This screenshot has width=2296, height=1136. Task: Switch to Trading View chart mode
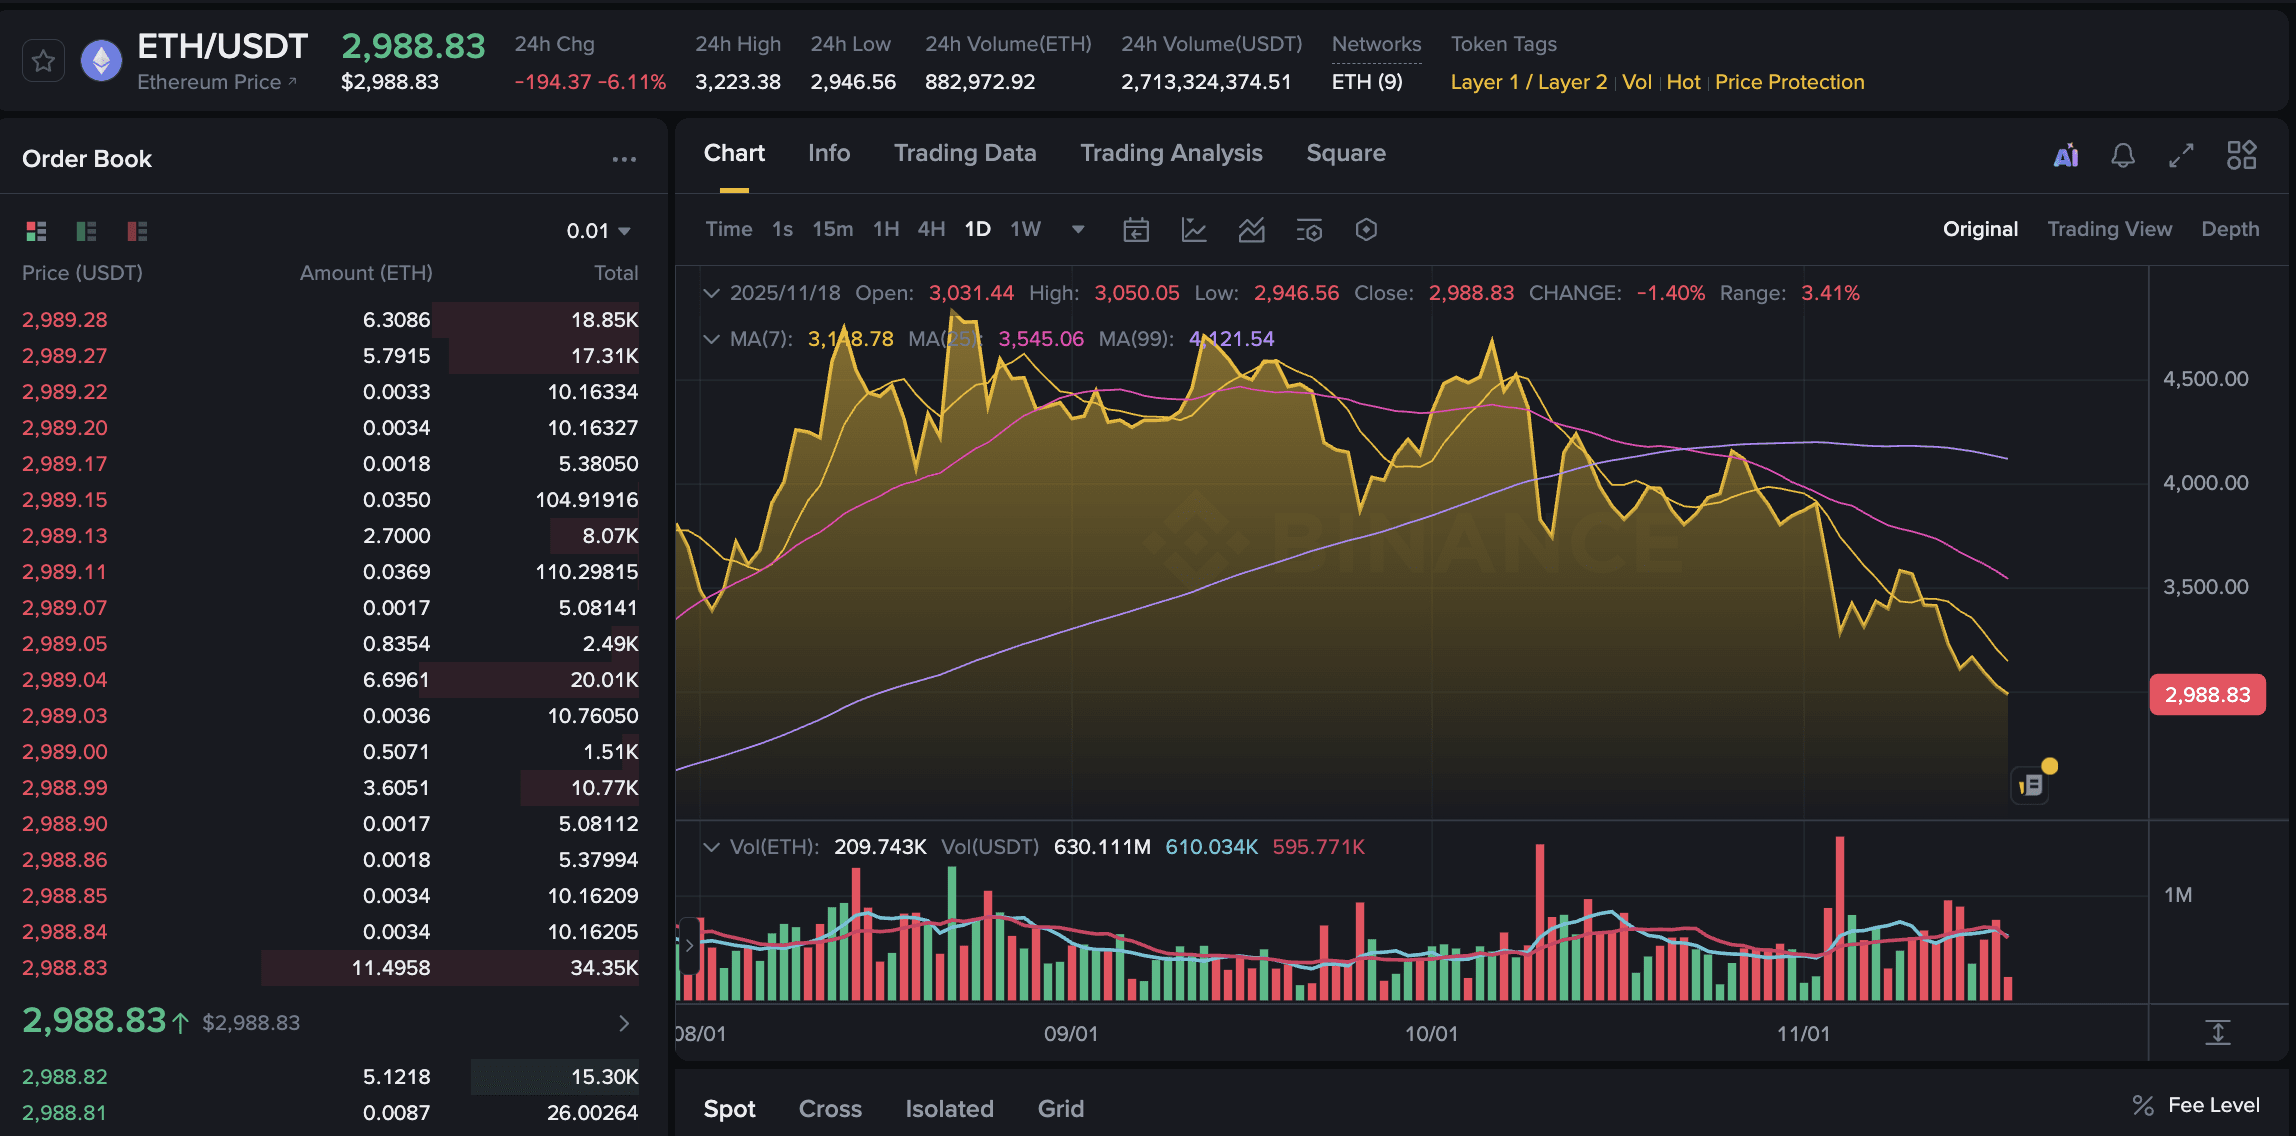pos(2110,228)
